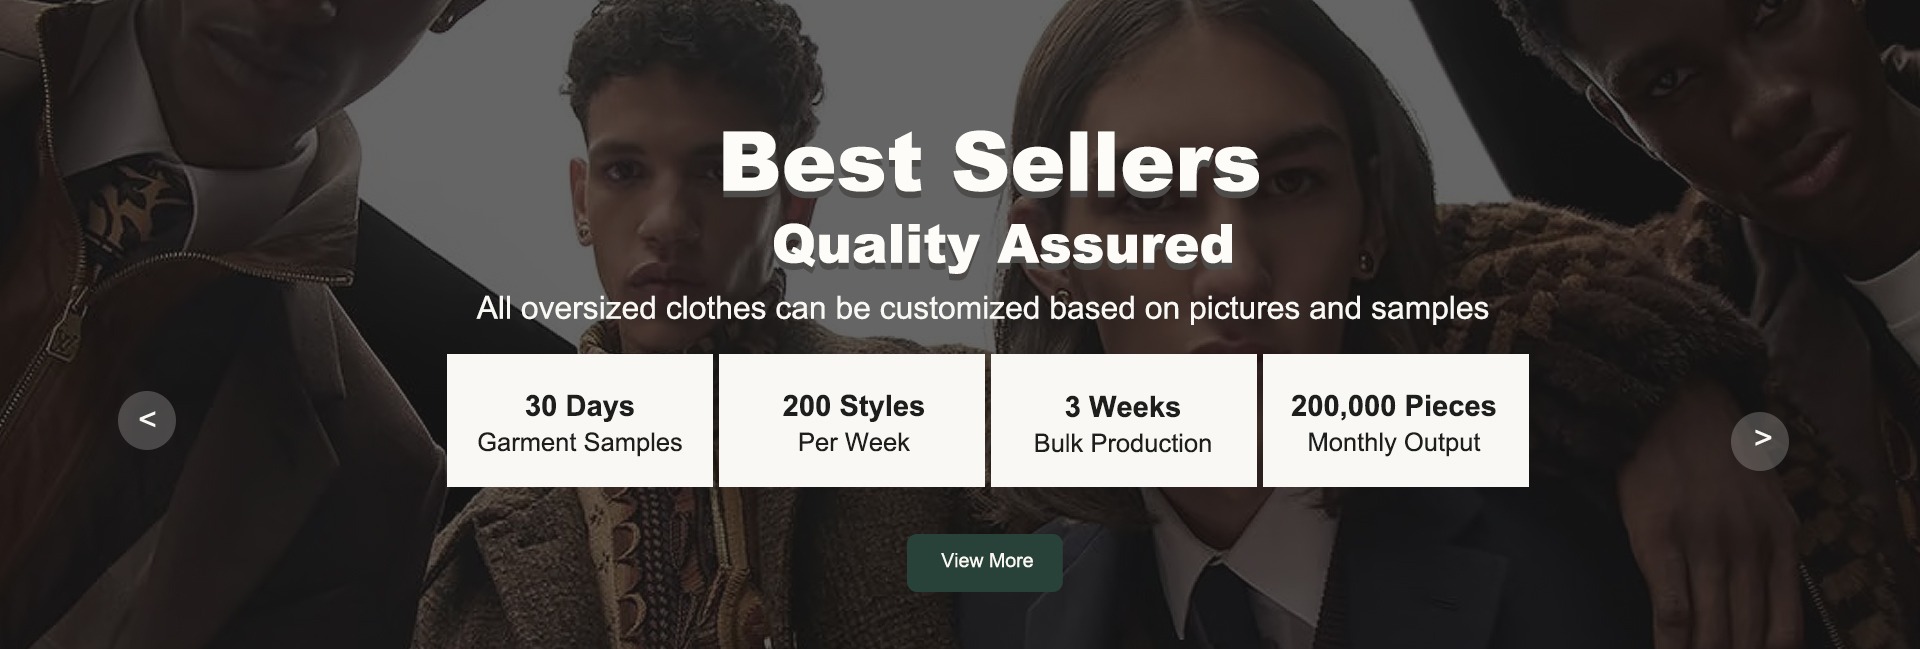Click the Bulk Production label
The image size is (1920, 649).
coord(1123,443)
